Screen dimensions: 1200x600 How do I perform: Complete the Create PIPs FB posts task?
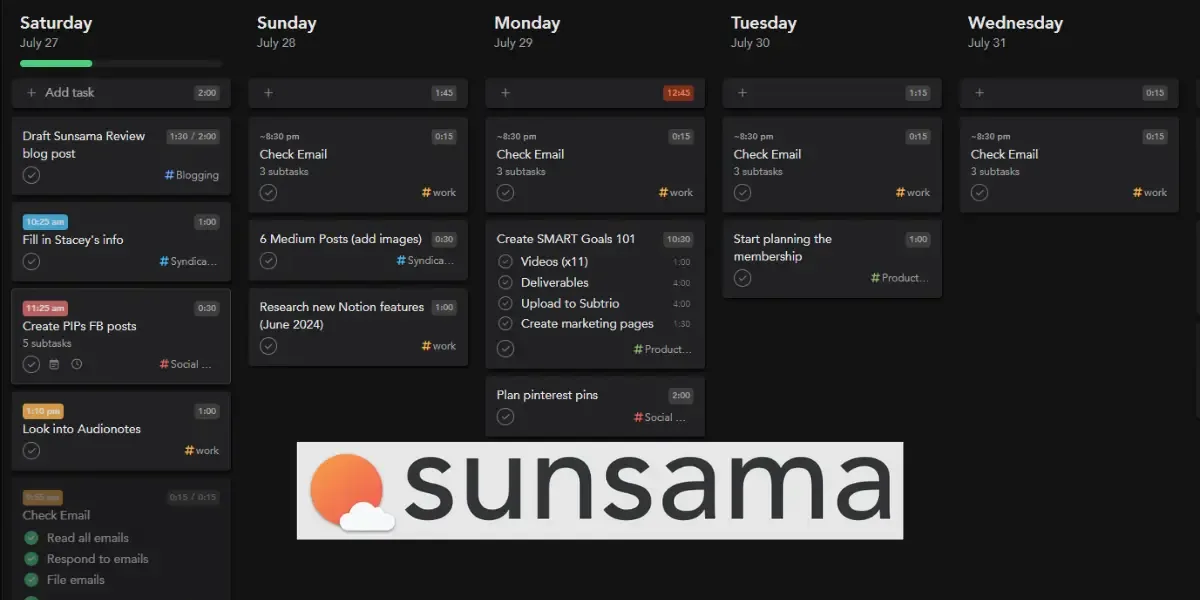click(x=32, y=365)
